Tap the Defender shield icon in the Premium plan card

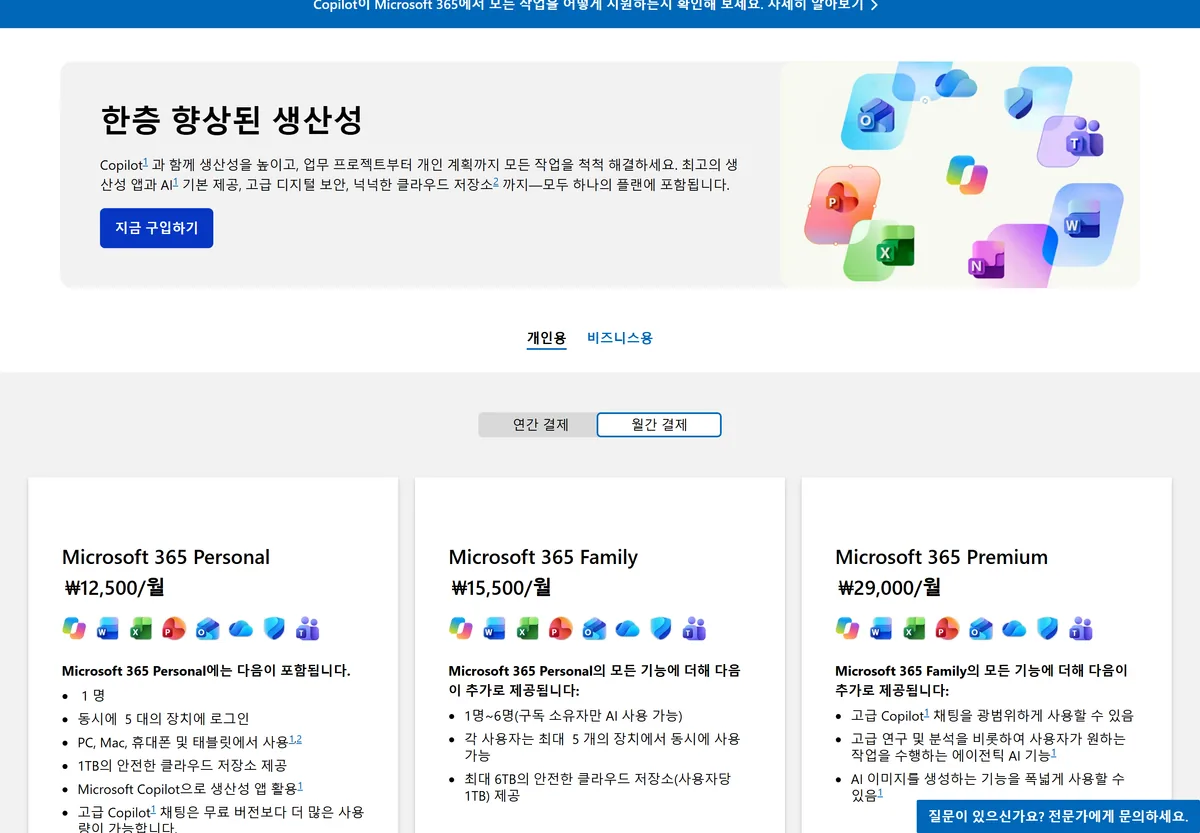(1047, 628)
